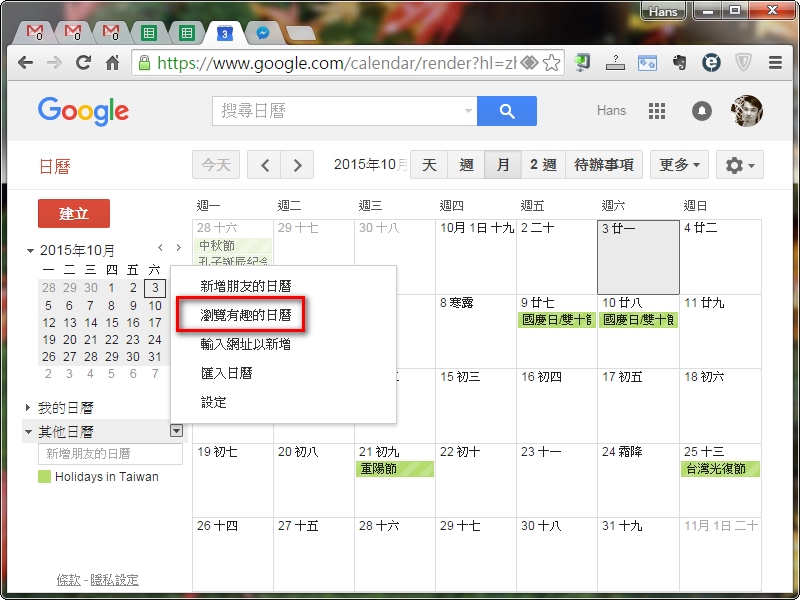Go to next month using main toolbar arrow
This screenshot has width=800, height=600.
(297, 165)
